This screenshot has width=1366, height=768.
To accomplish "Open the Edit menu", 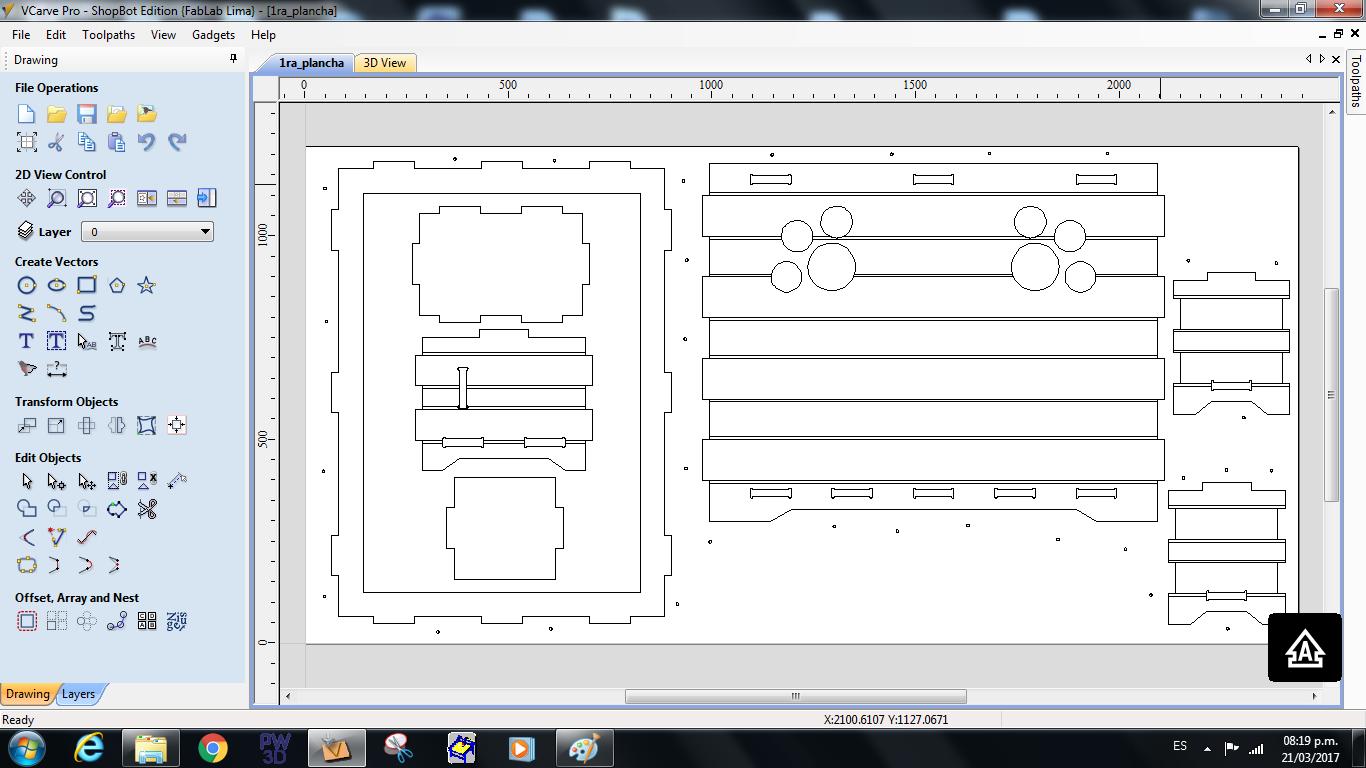I will pyautogui.click(x=56, y=34).
